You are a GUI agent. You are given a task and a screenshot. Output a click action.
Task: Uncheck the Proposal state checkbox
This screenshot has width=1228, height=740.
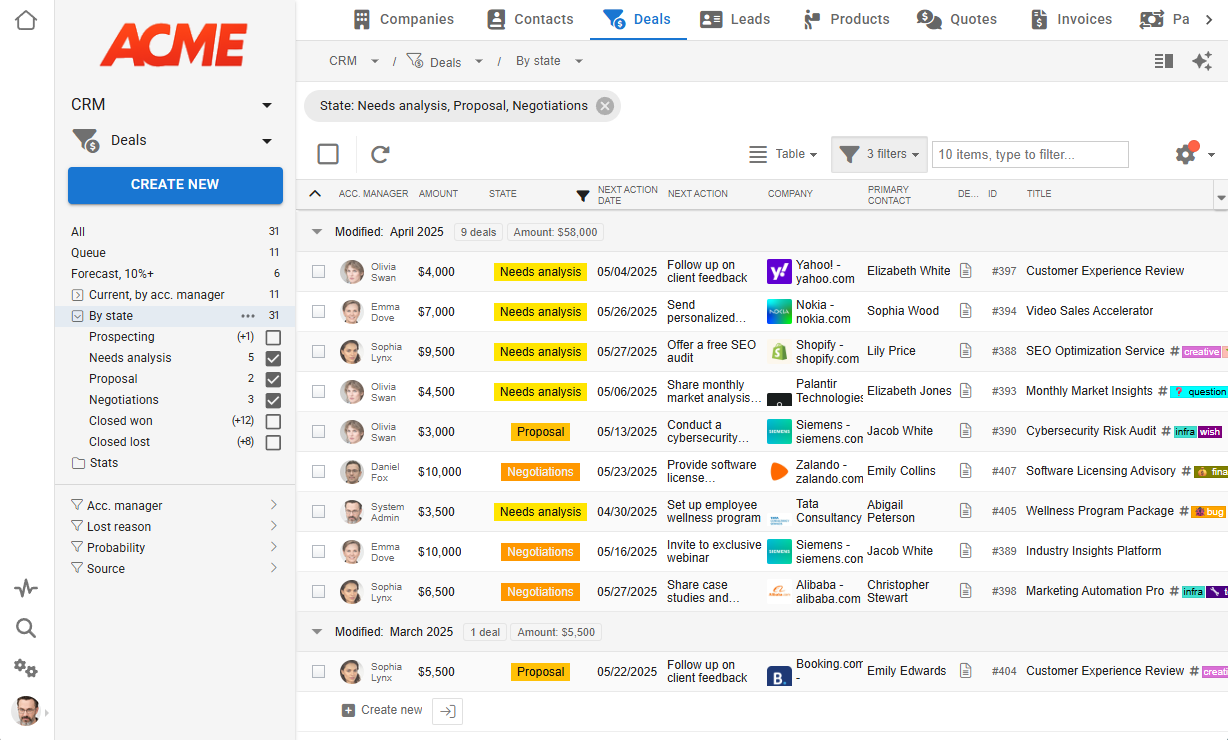(x=273, y=379)
